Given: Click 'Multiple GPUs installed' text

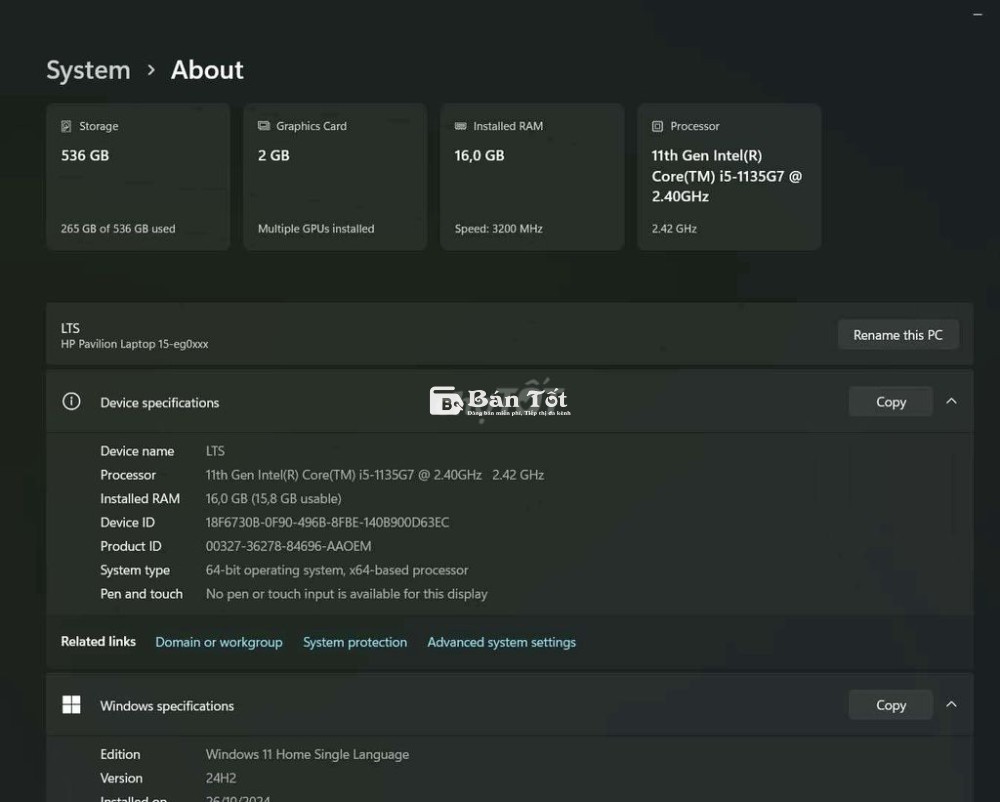Looking at the screenshot, I should tap(316, 228).
